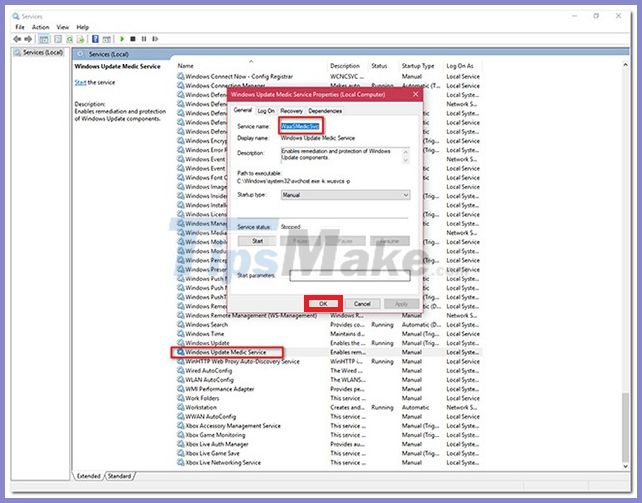Click the Start parameters input field

pyautogui.click(x=350, y=275)
